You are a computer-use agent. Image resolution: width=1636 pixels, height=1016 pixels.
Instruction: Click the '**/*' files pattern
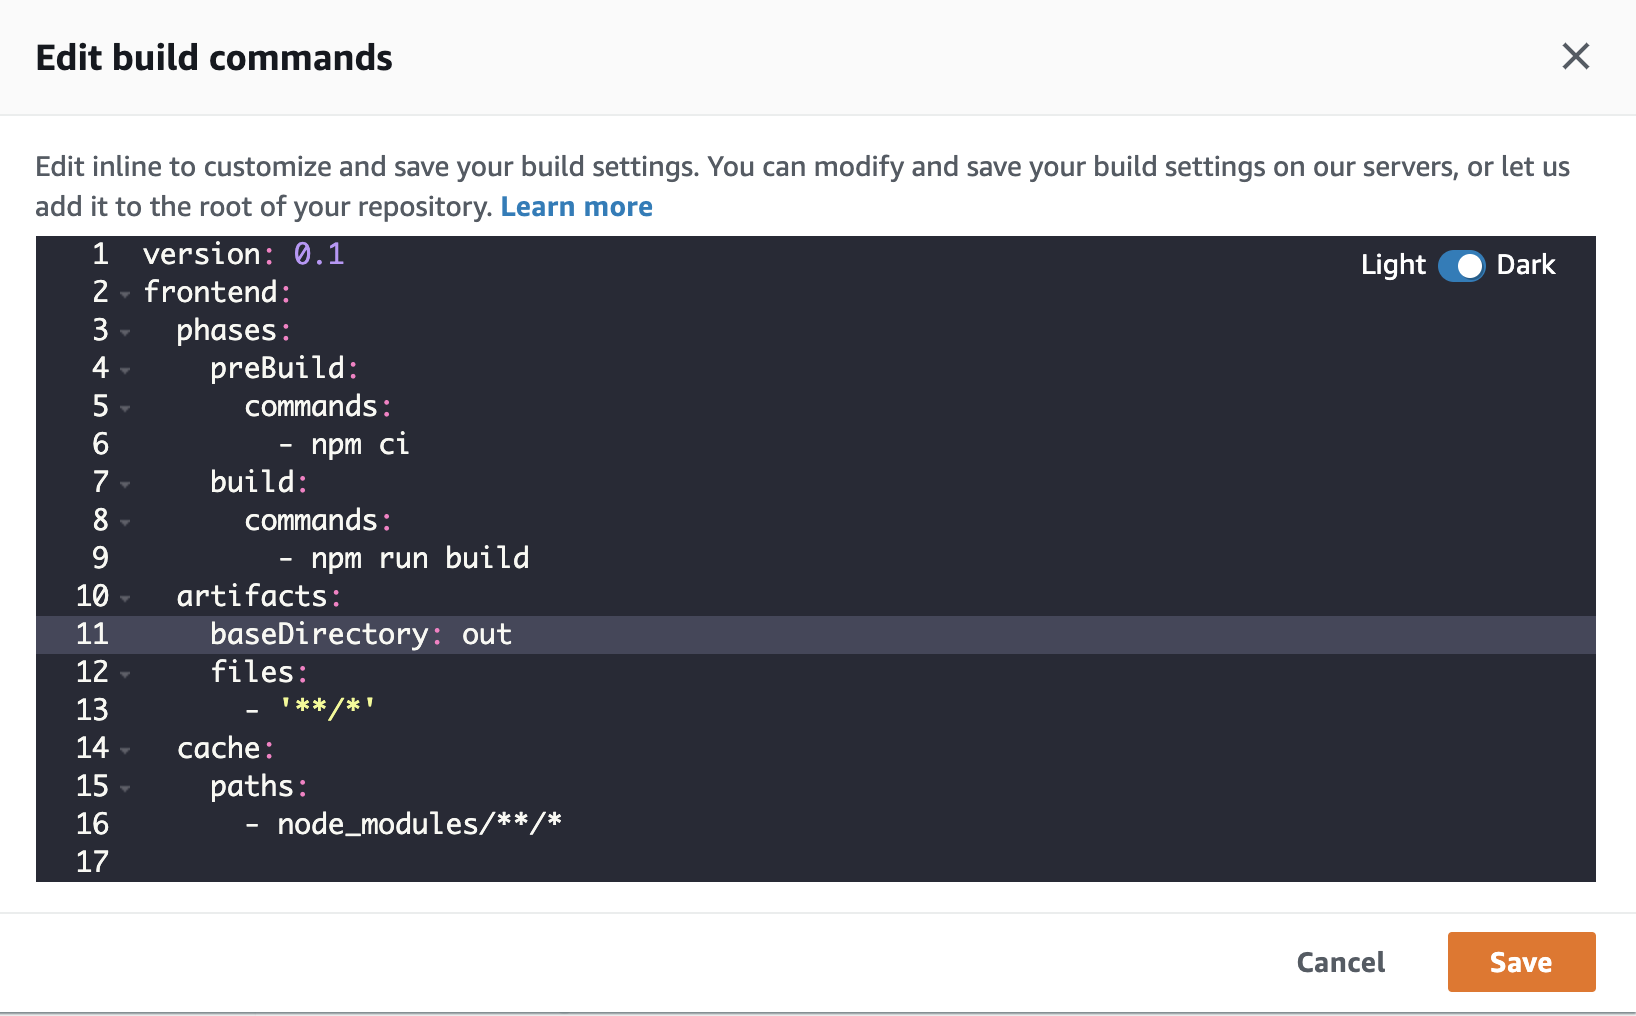[327, 709]
